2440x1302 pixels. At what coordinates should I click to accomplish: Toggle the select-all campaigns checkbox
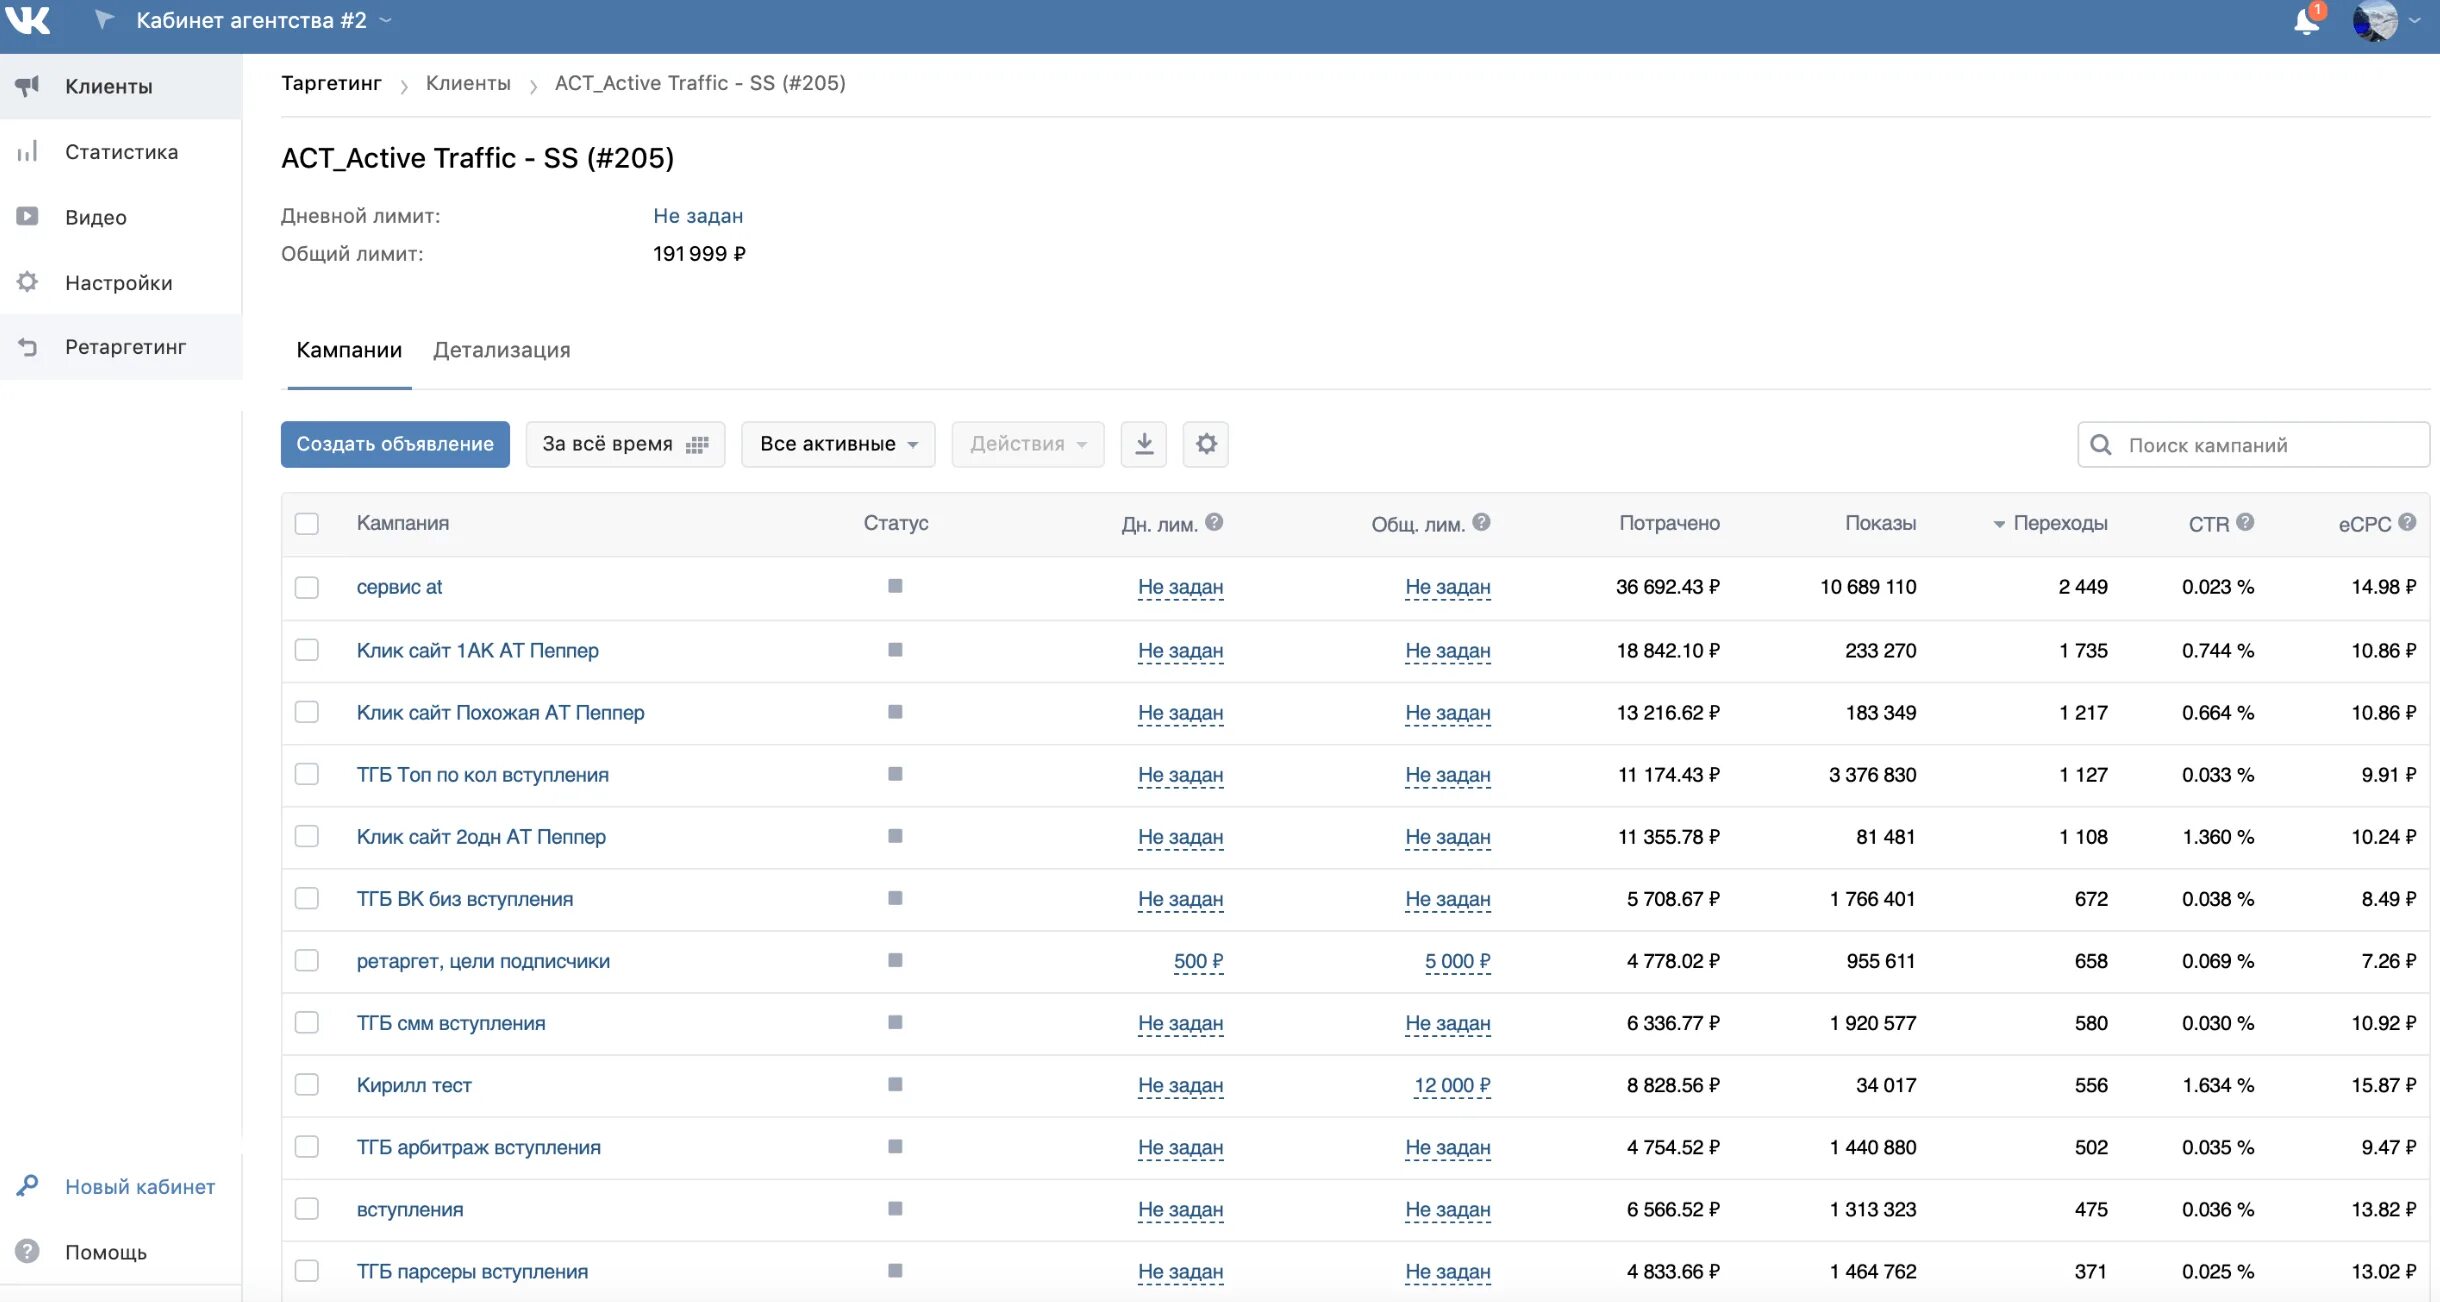pyautogui.click(x=307, y=523)
